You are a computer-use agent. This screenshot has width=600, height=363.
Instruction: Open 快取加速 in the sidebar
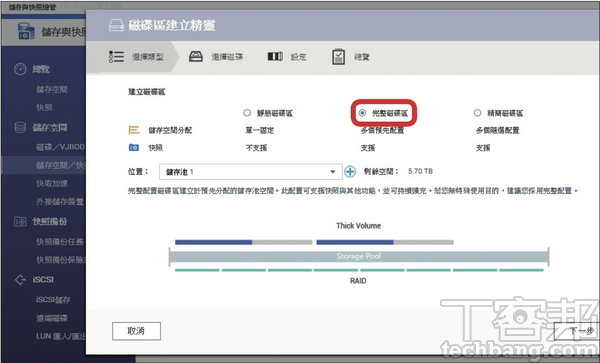pos(52,184)
